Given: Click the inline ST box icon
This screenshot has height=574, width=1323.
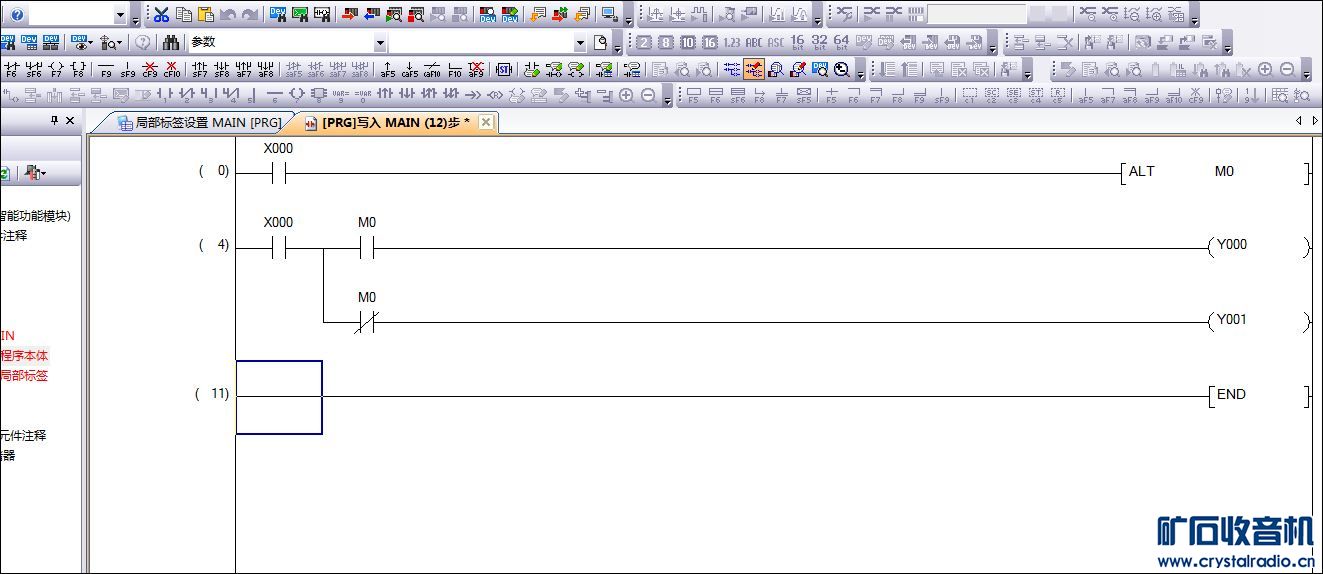Looking at the screenshot, I should 503,71.
